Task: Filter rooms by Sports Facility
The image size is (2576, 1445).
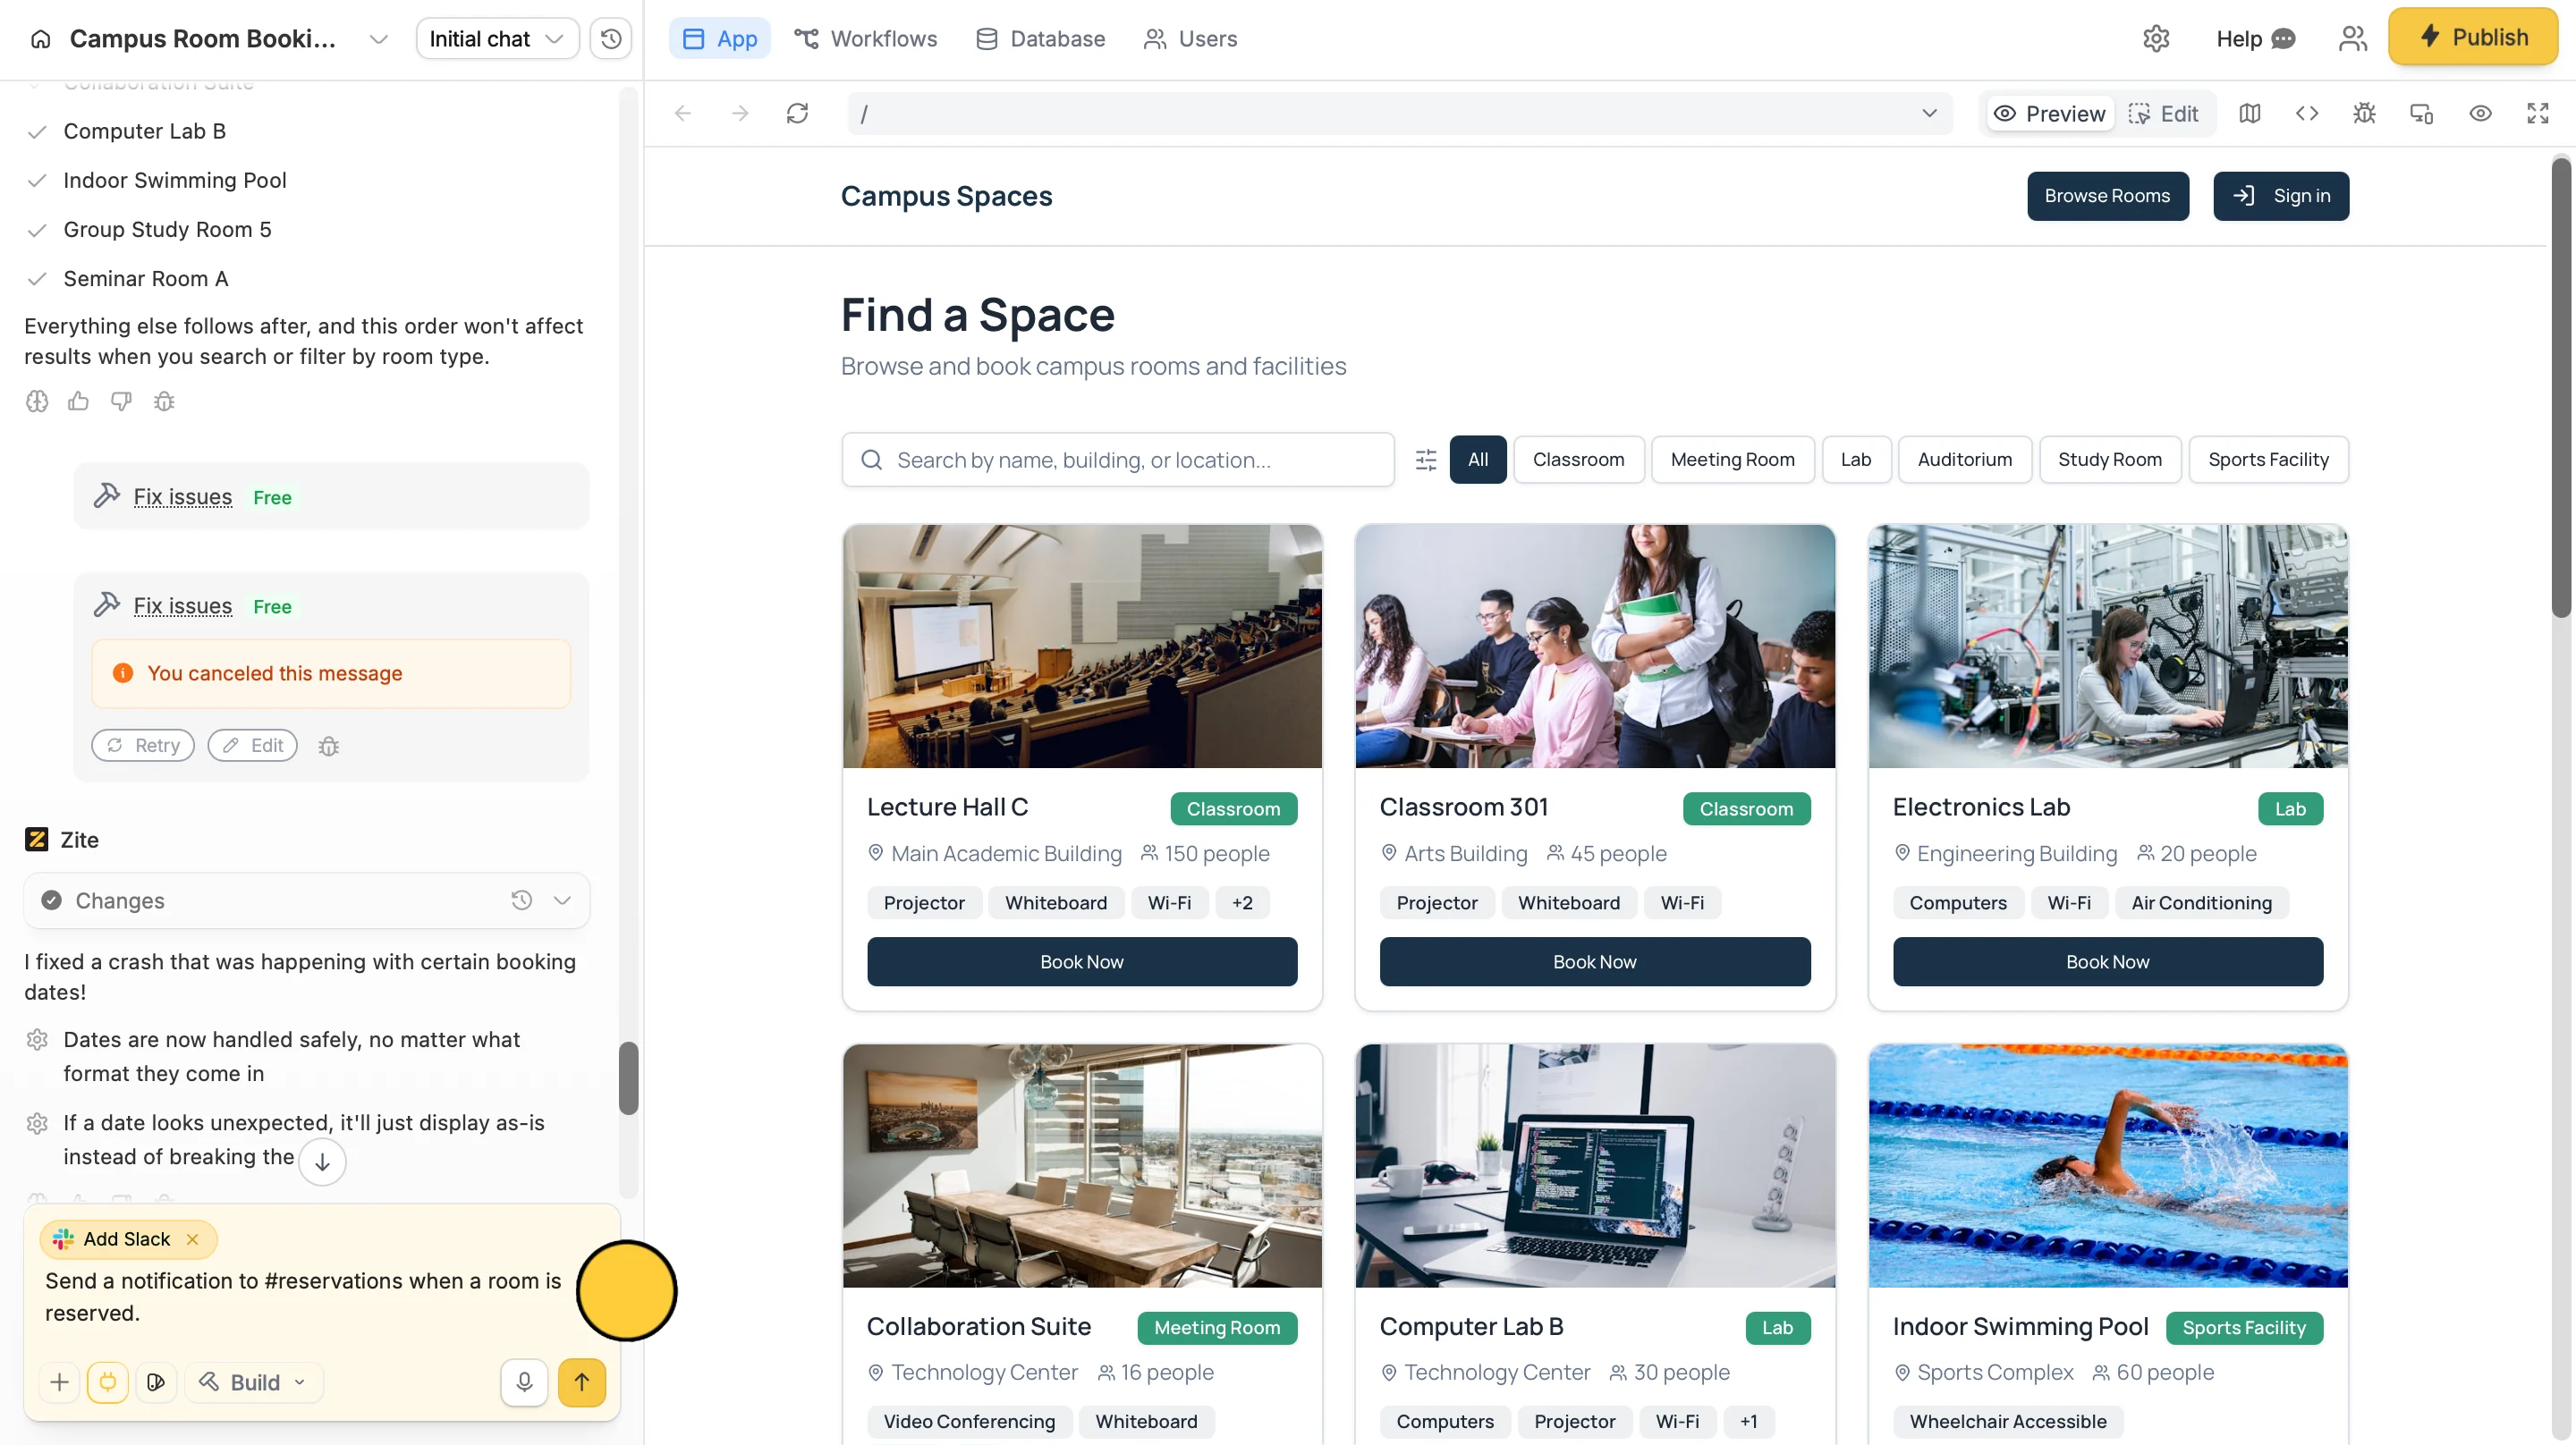Action: coord(2268,460)
